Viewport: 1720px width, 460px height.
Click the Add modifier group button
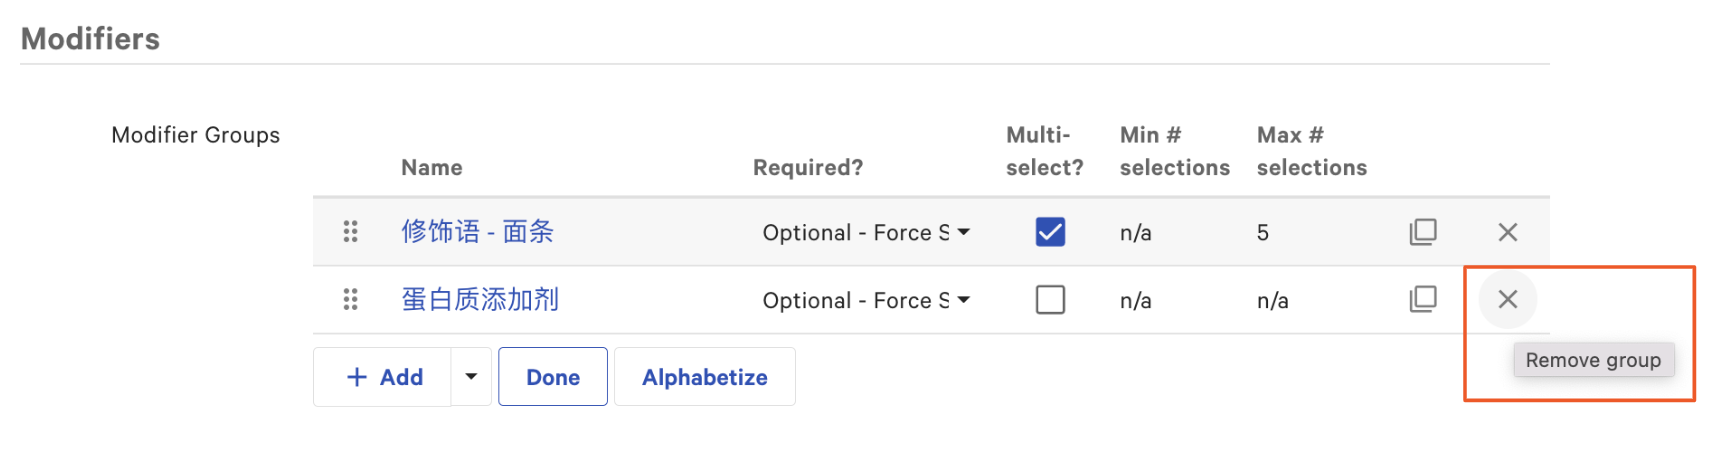[x=384, y=377]
